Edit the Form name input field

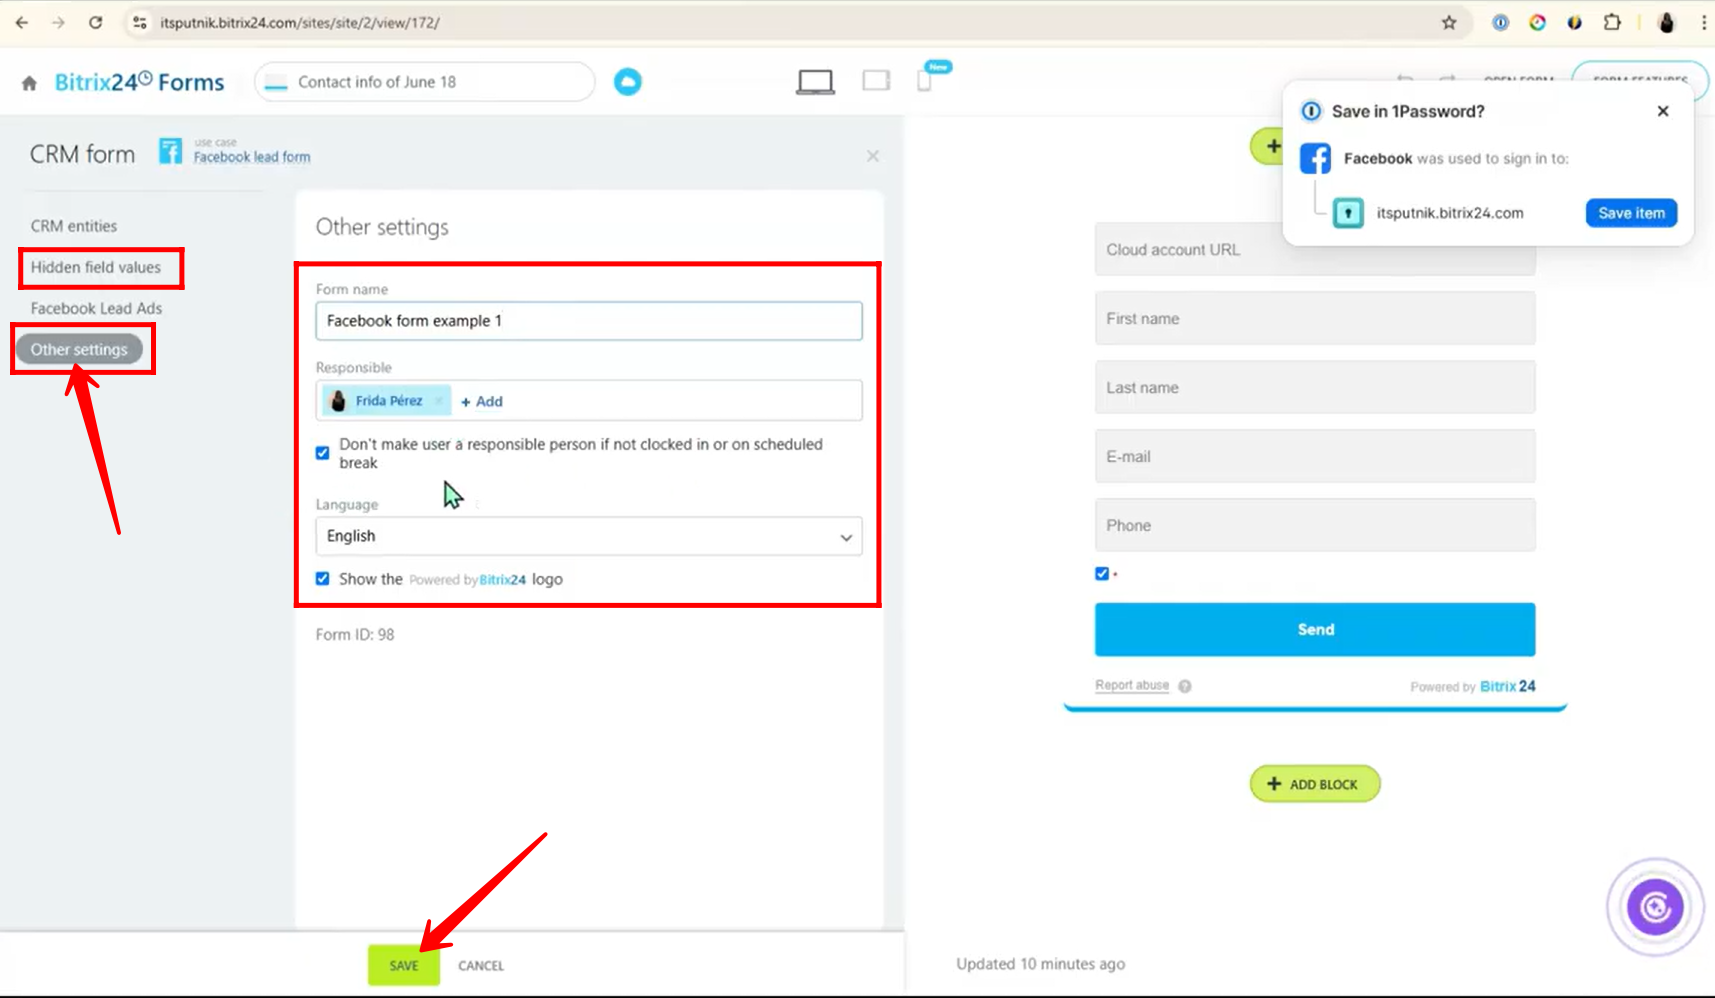coord(589,321)
